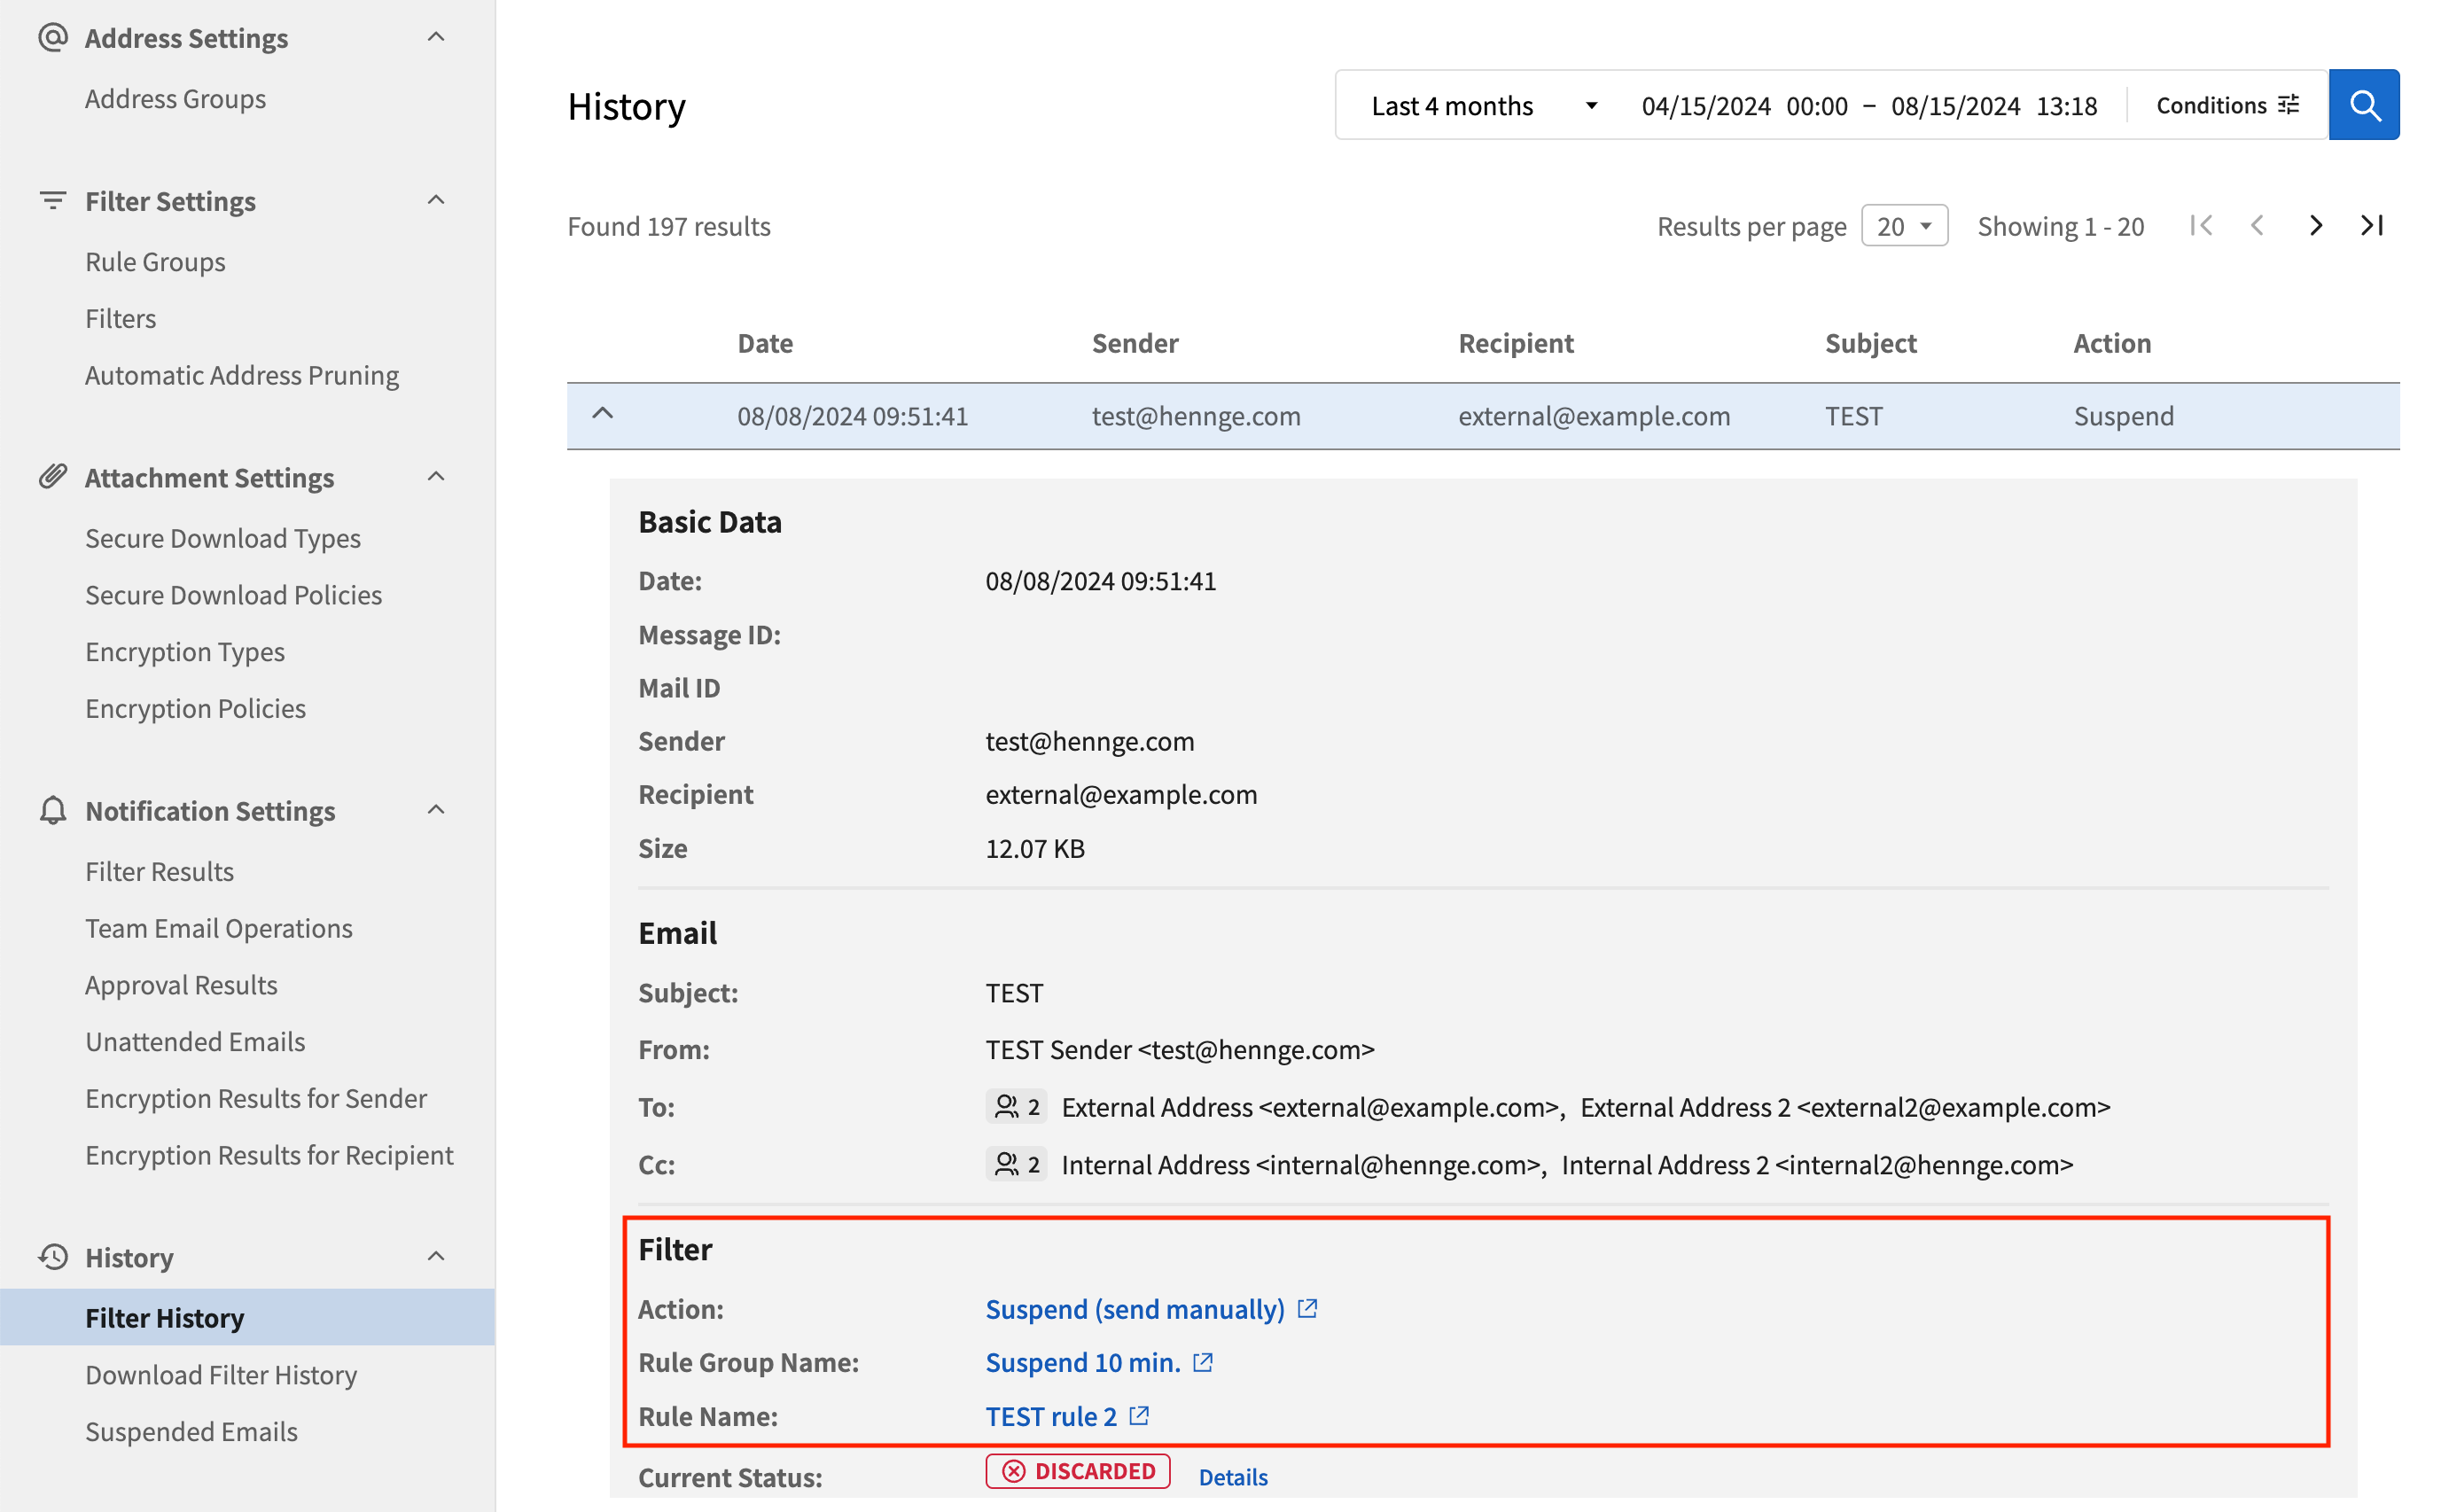Click external-link icon next to Suspend (send manually)
2441x1512 pixels.
point(1307,1308)
